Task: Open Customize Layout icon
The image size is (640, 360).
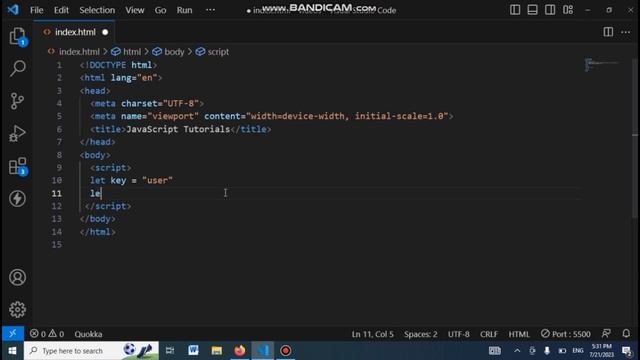Action: (x=568, y=10)
